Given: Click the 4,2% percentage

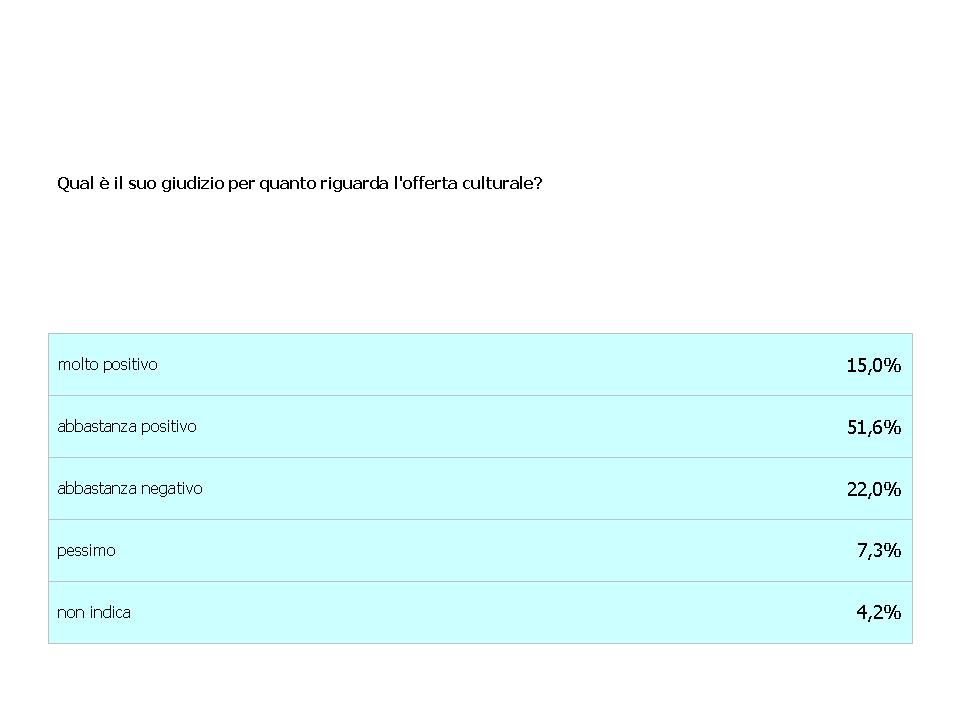Looking at the screenshot, I should 879,612.
